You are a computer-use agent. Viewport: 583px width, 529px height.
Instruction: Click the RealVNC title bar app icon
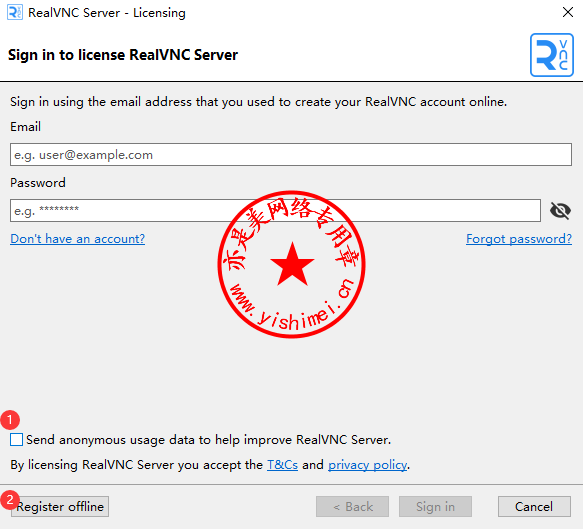(15, 12)
